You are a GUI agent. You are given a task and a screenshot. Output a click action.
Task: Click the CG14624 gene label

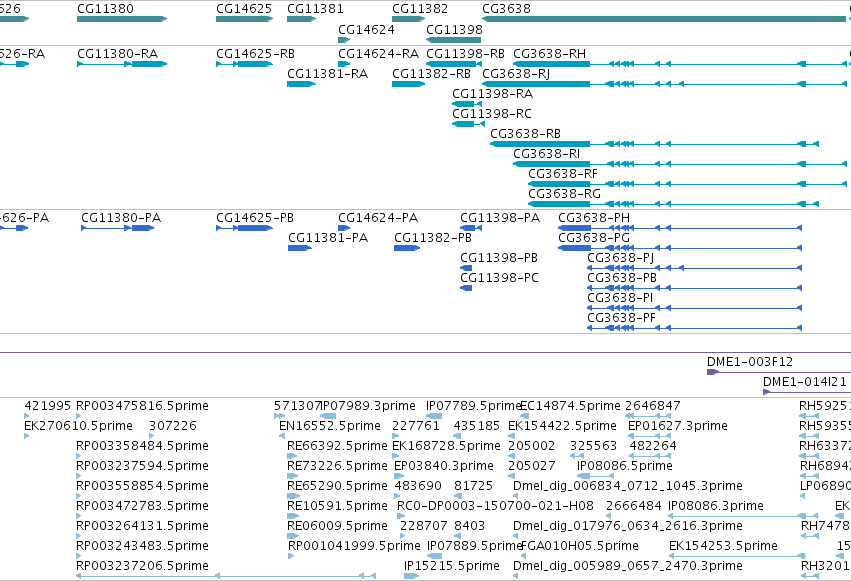366,29
